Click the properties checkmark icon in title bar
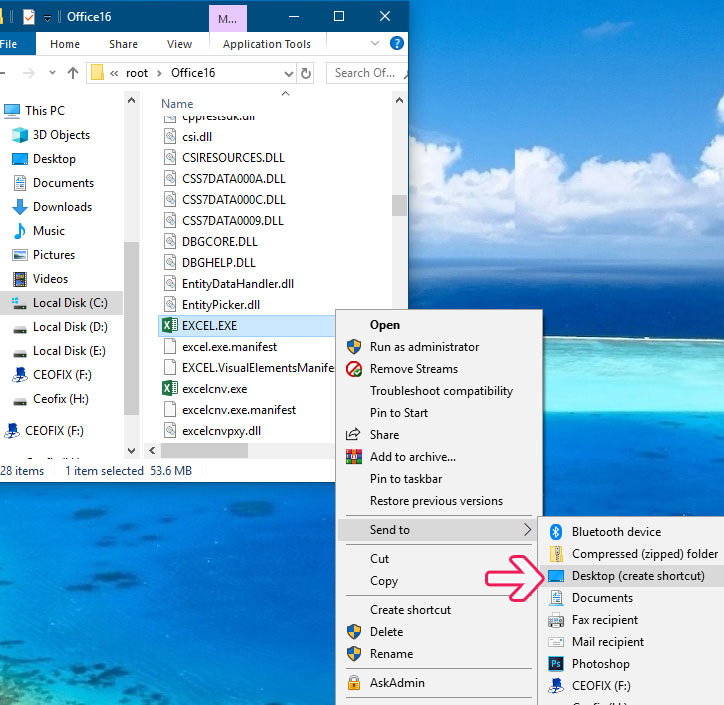The height and width of the screenshot is (705, 724). click(29, 17)
